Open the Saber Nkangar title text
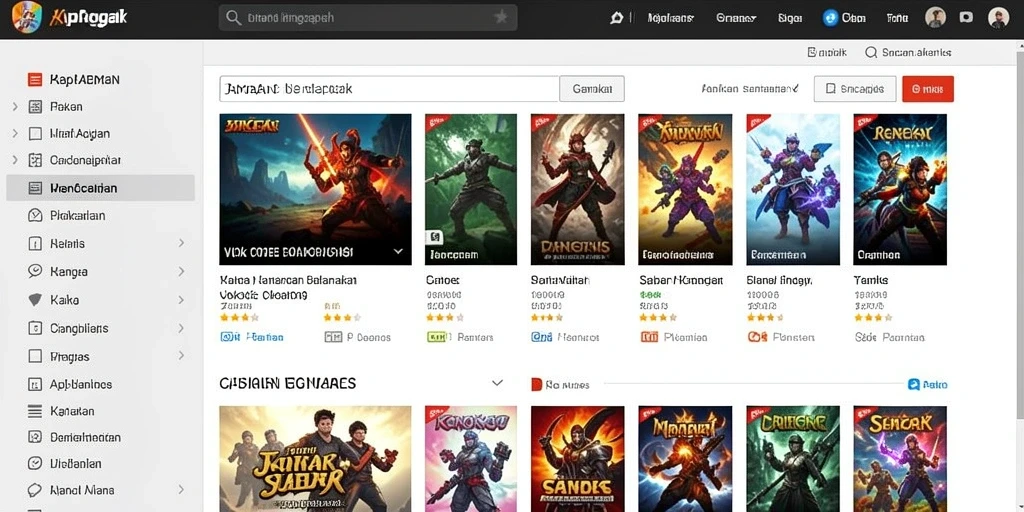This screenshot has height=512, width=1024. point(681,280)
